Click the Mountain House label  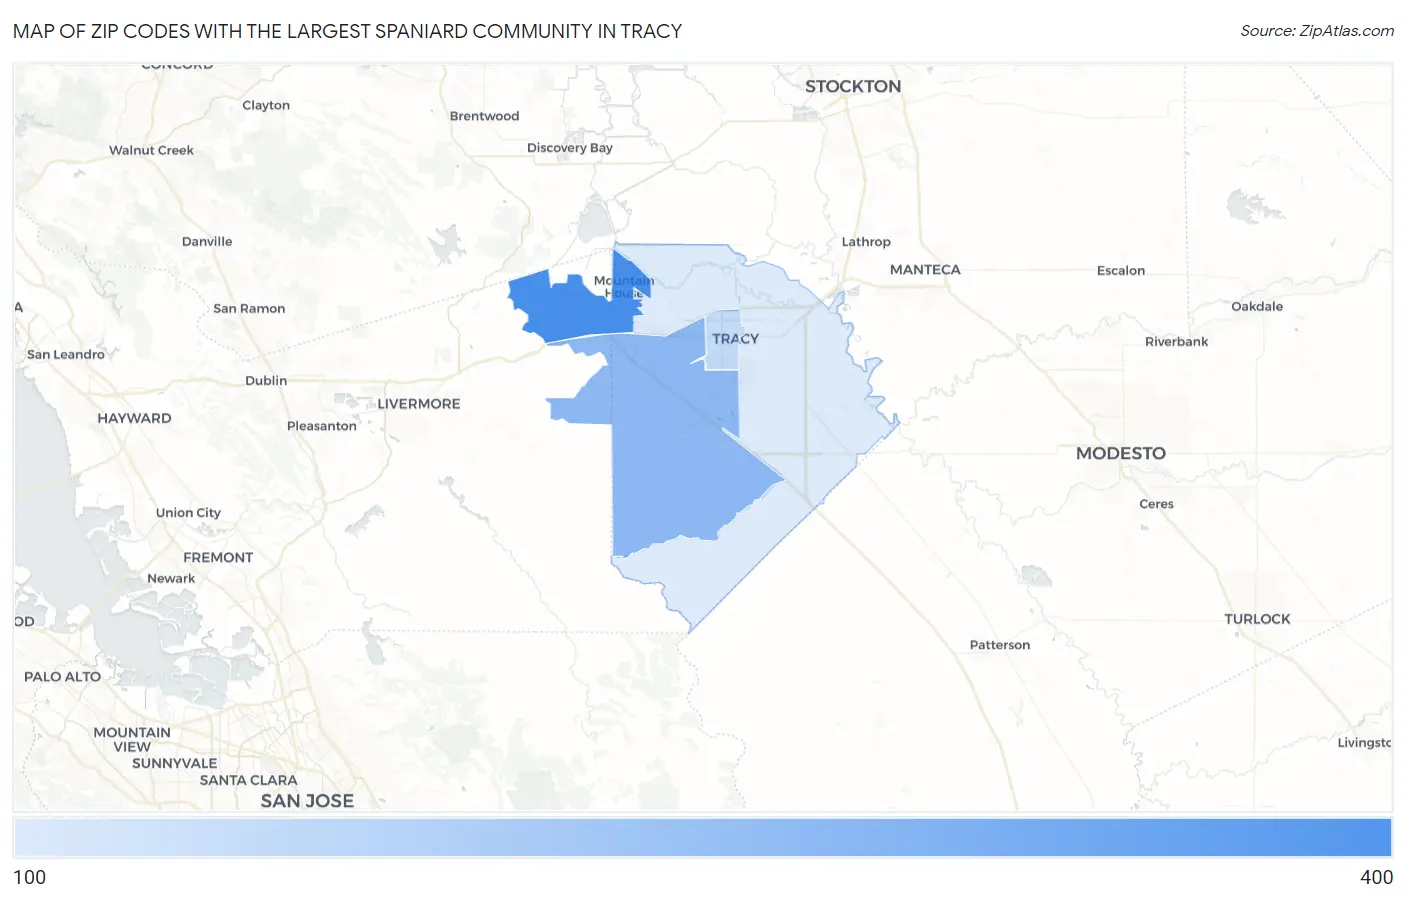coord(624,287)
